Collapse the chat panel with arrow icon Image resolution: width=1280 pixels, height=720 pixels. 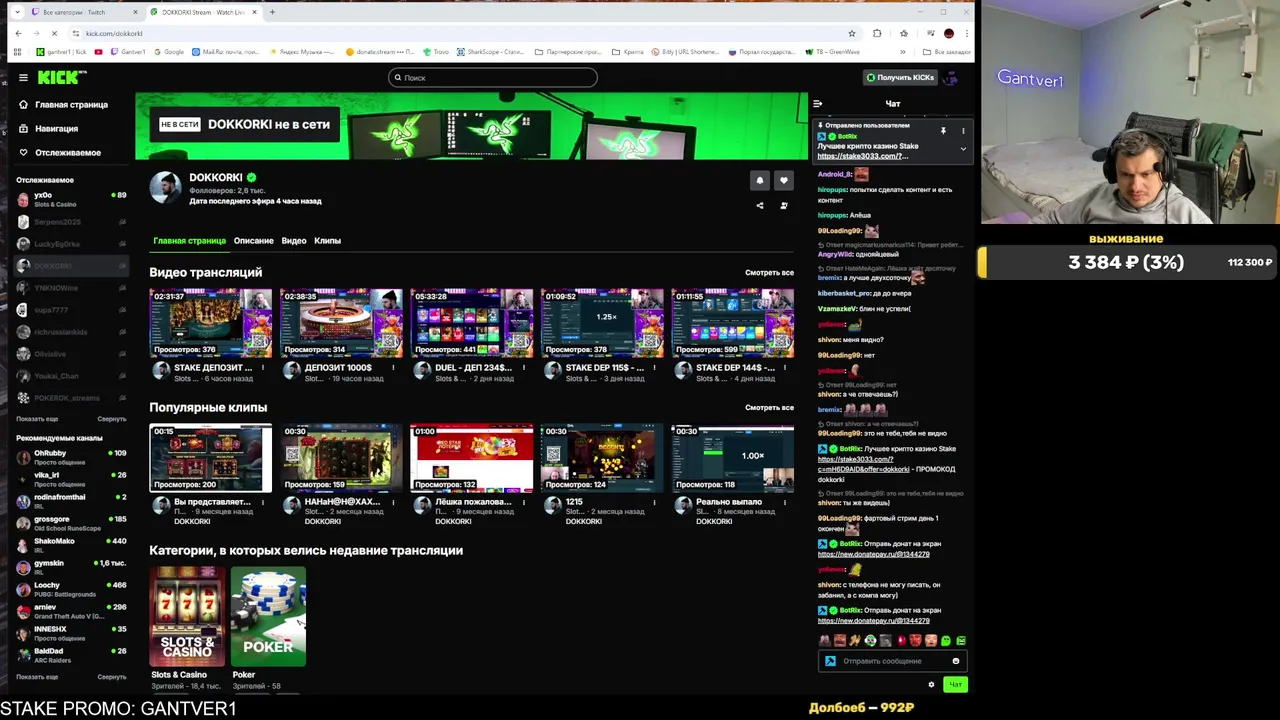(x=817, y=103)
